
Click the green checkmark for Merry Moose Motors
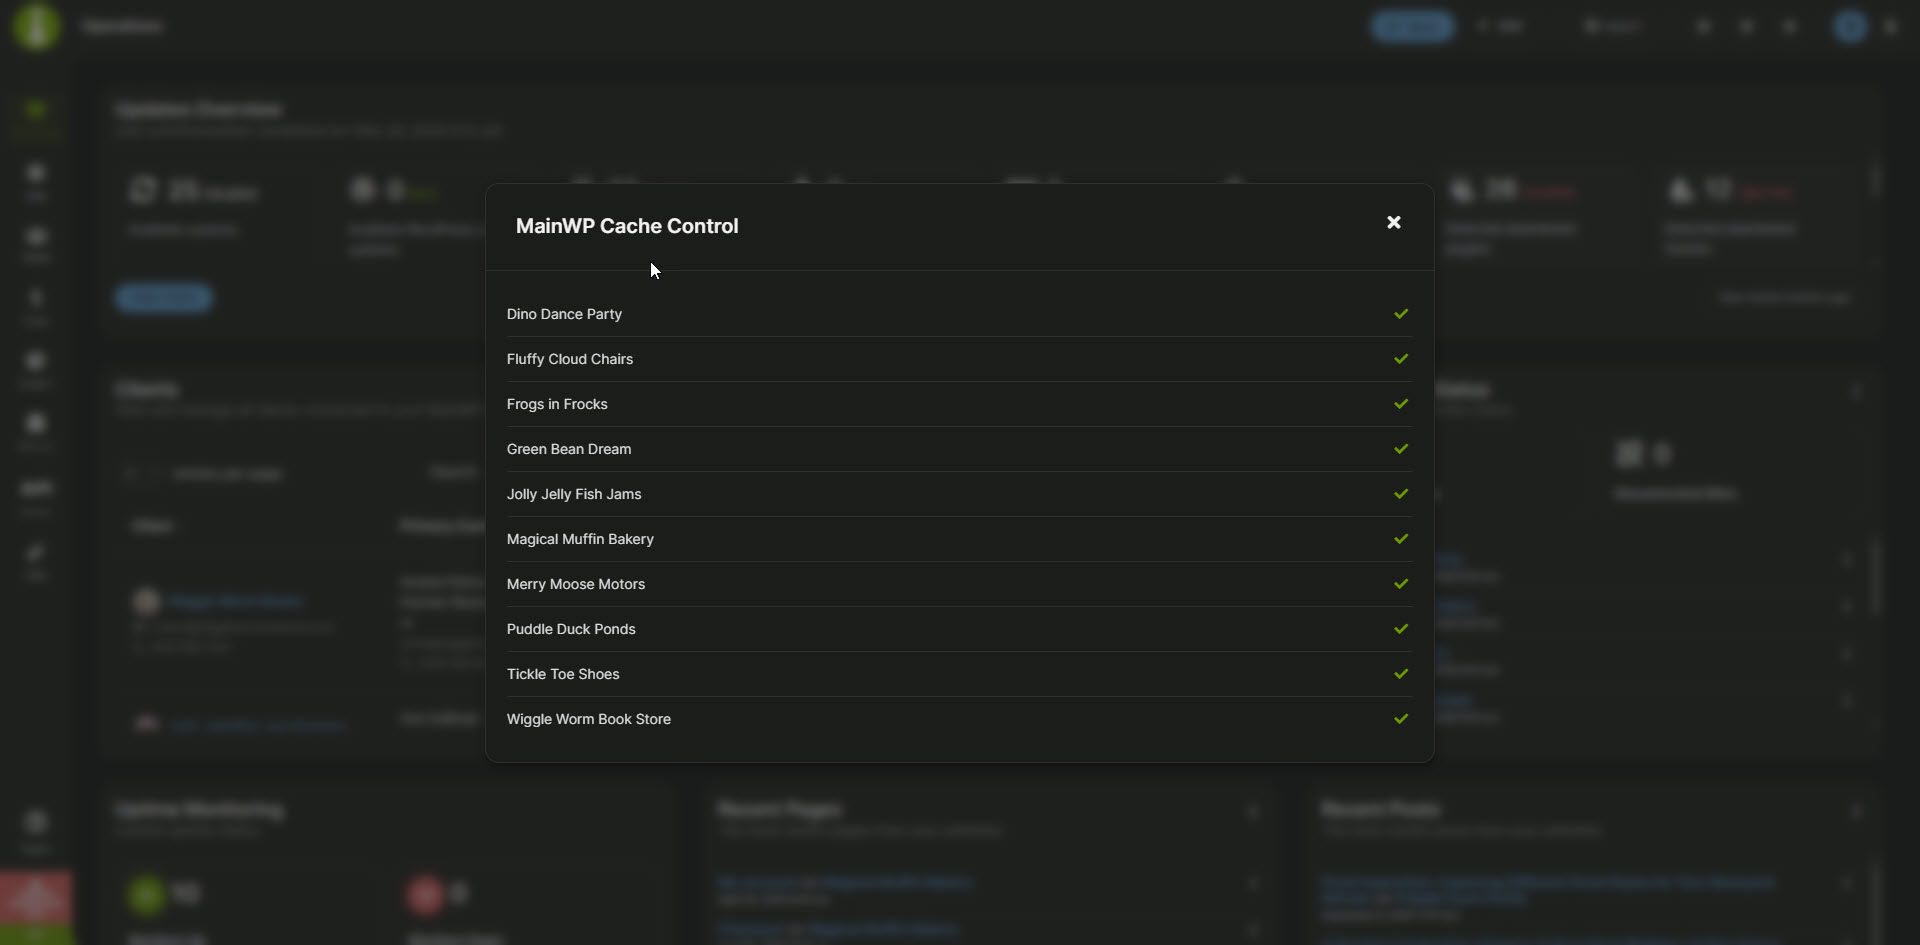click(1401, 584)
